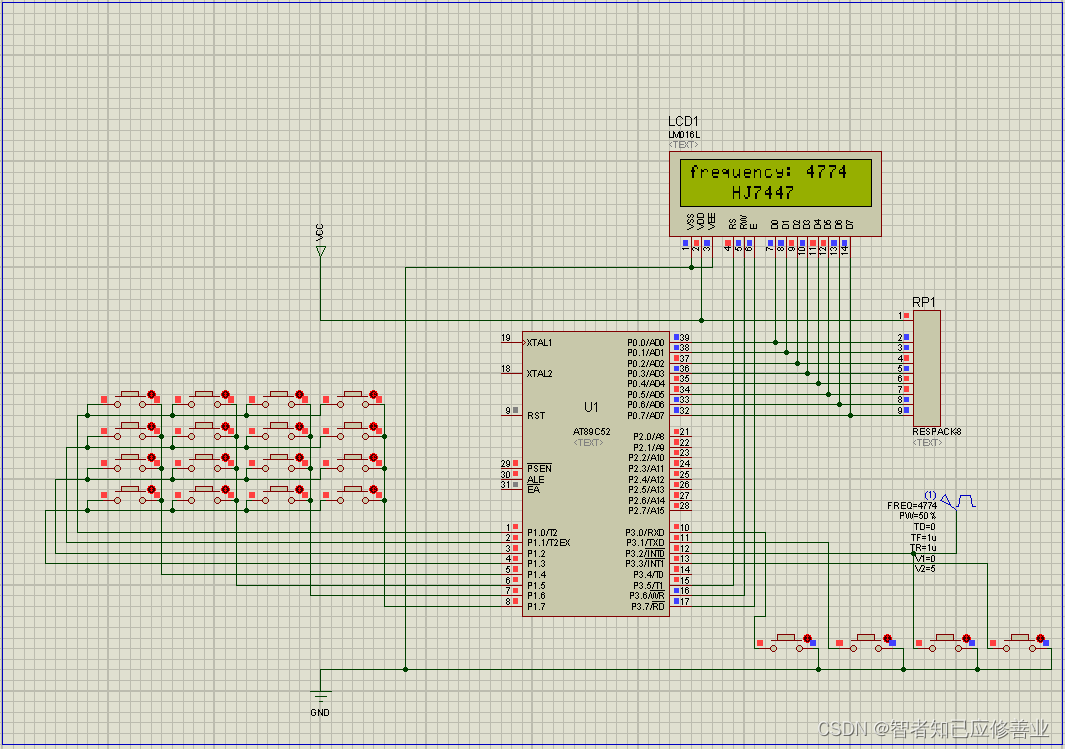This screenshot has width=1065, height=749.
Task: Click the LCD1 component label
Action: [683, 122]
